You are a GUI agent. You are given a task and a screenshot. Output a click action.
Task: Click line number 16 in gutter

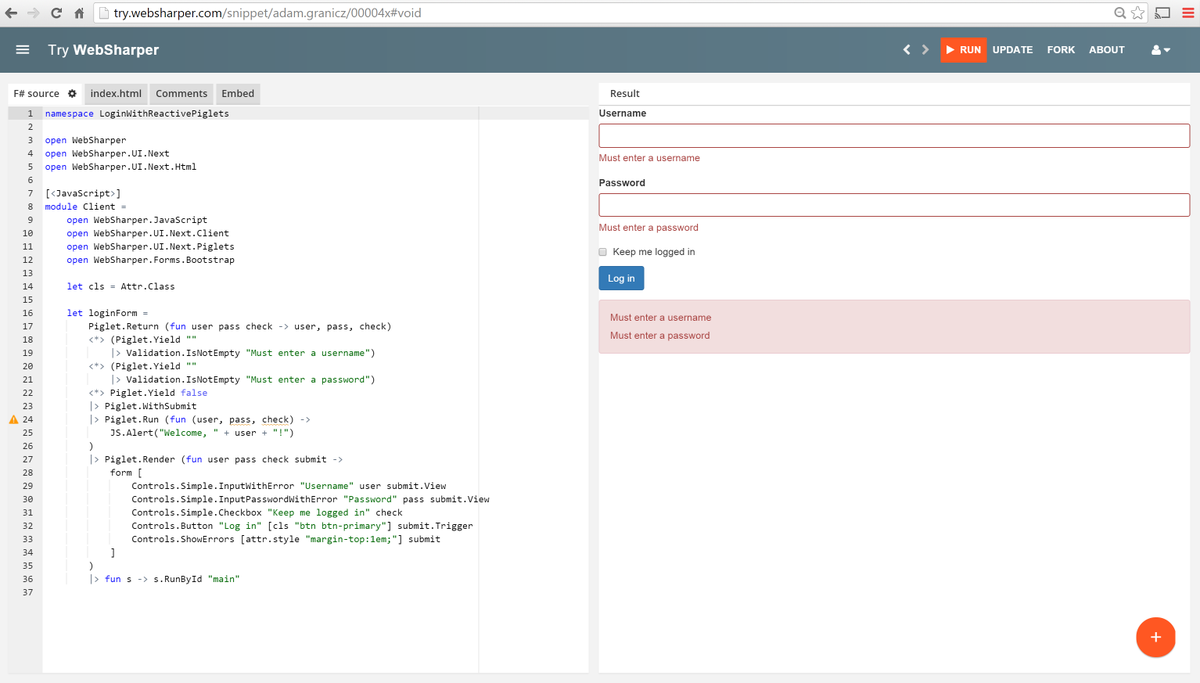pyautogui.click(x=27, y=313)
